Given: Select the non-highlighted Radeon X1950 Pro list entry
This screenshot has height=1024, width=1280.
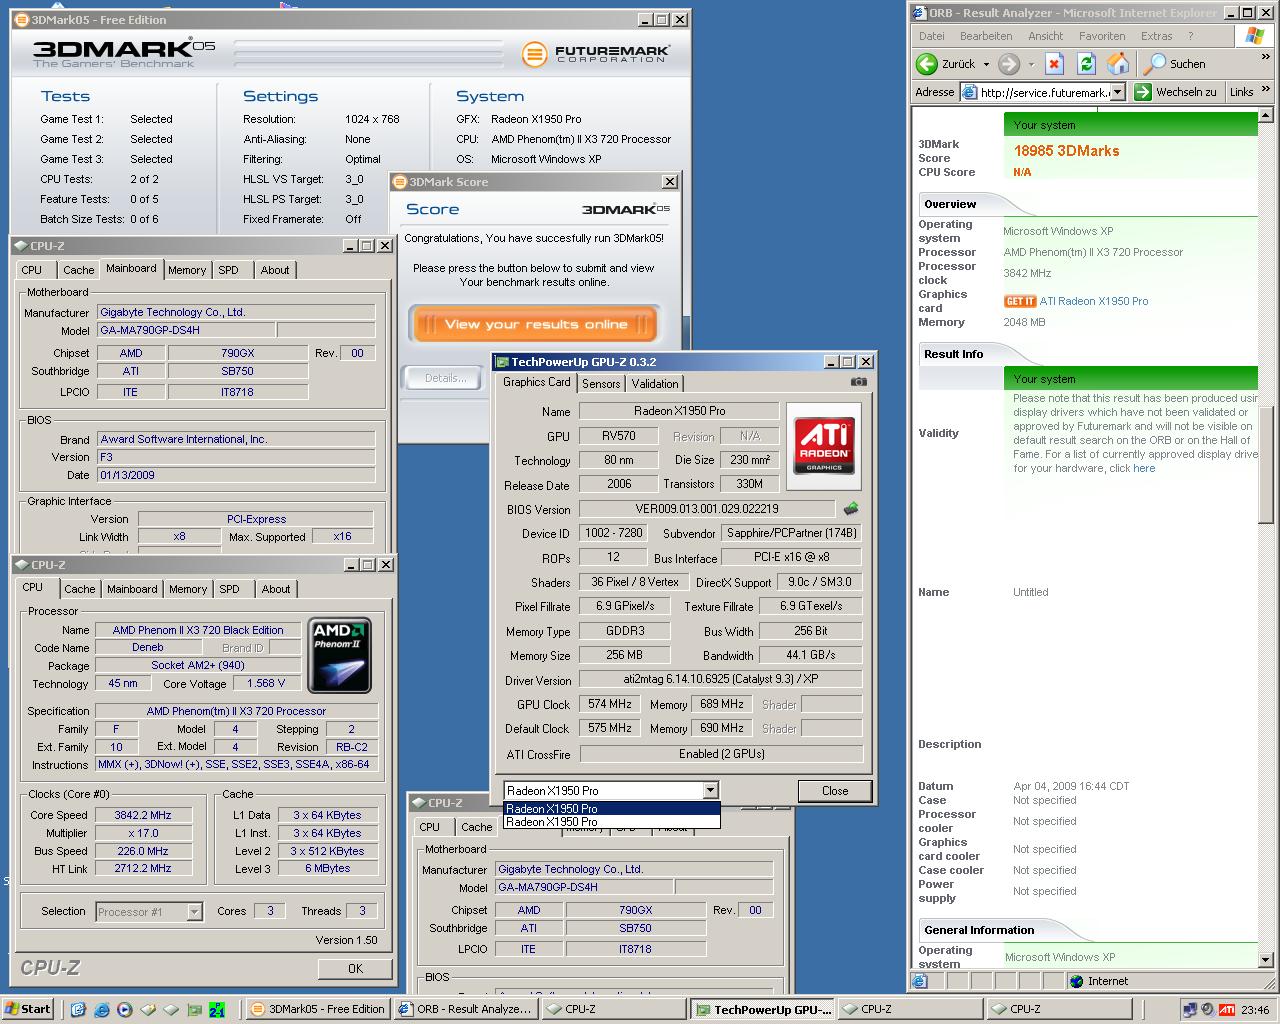Looking at the screenshot, I should [x=611, y=822].
